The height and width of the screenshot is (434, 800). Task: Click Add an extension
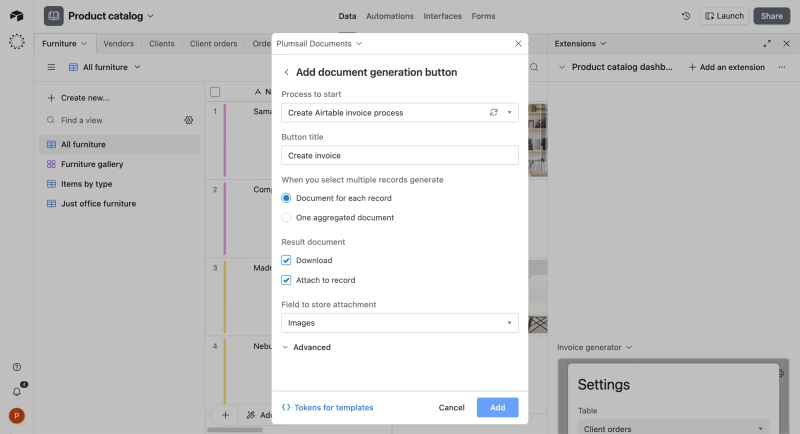[727, 67]
